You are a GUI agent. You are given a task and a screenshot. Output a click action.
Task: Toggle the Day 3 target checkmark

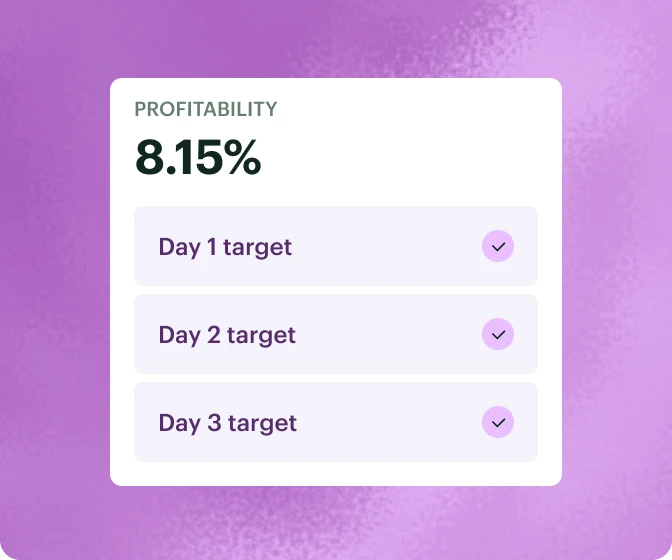click(497, 422)
